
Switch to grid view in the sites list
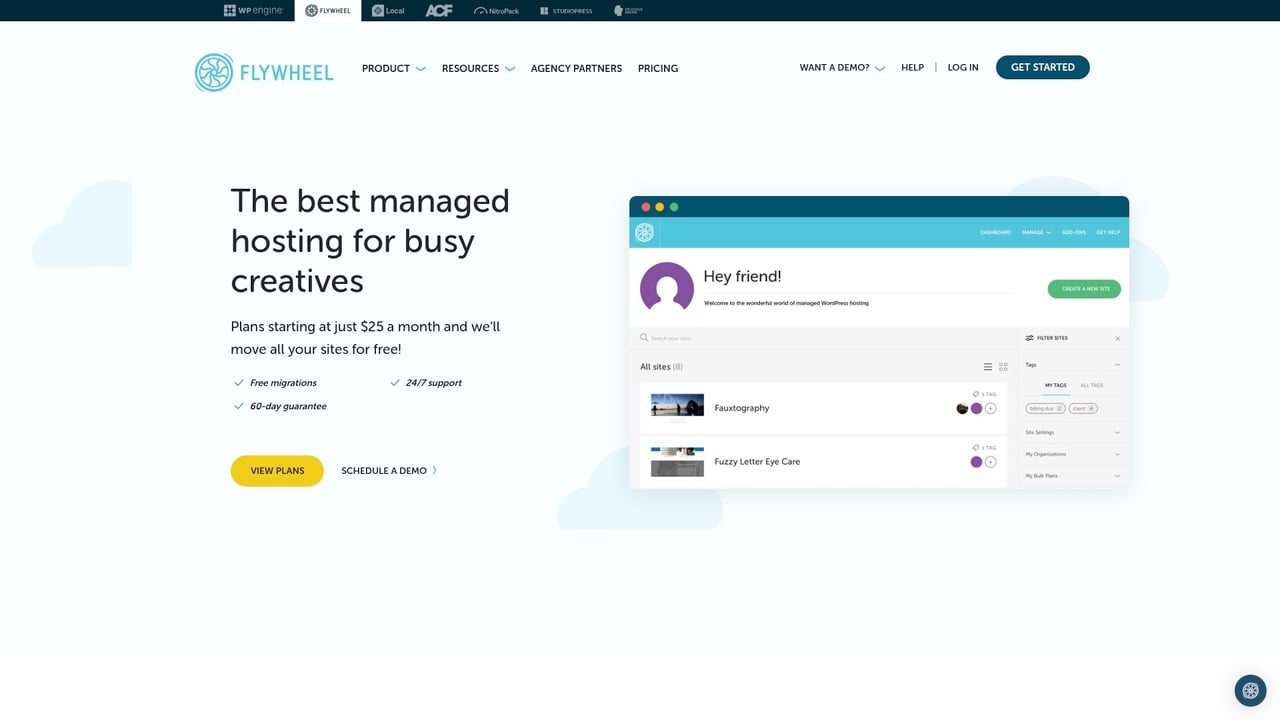point(1003,366)
